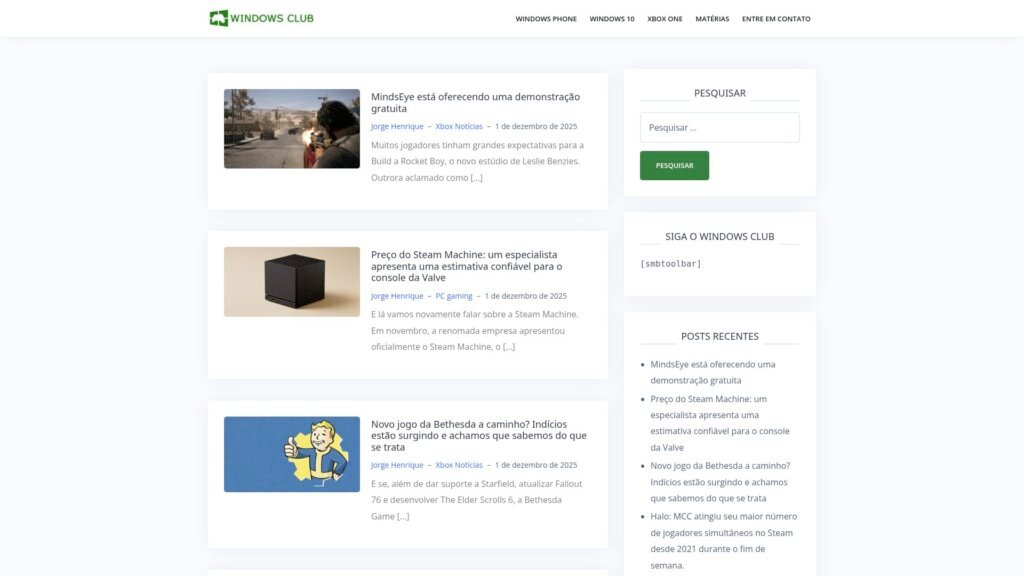Viewport: 1024px width, 576px height.
Task: Open the Windows 10 menu item
Action: pyautogui.click(x=611, y=19)
